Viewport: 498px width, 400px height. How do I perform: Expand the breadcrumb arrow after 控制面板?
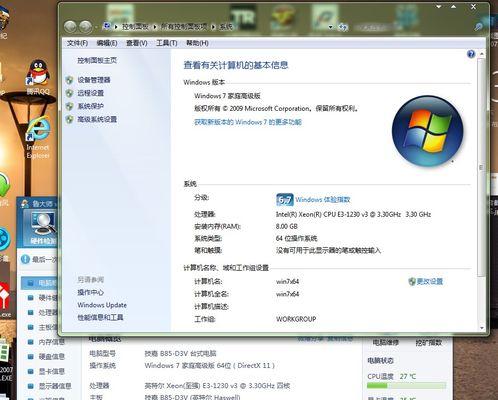point(155,27)
